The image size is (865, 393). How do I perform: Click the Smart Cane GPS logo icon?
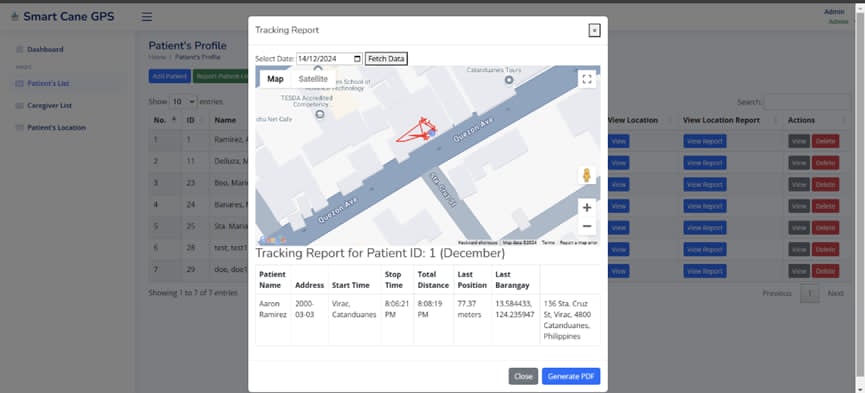point(14,17)
